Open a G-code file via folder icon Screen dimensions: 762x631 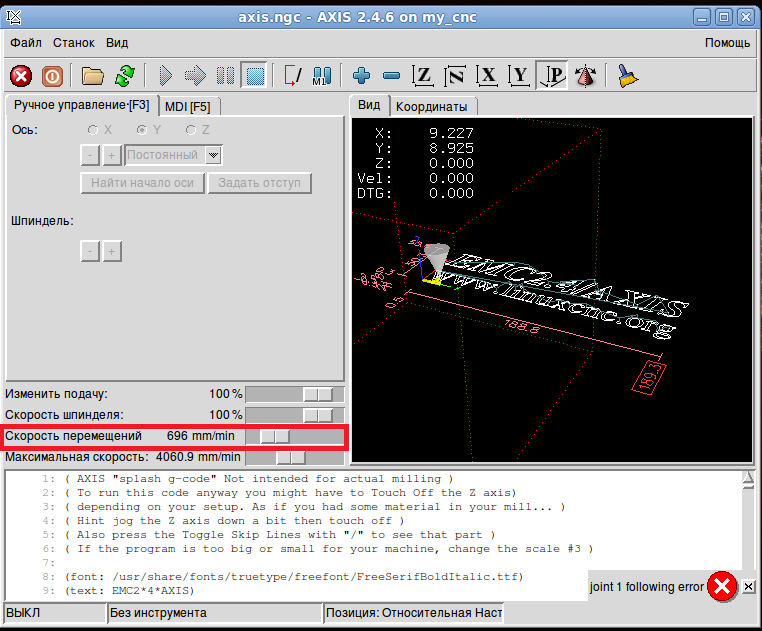(92, 76)
